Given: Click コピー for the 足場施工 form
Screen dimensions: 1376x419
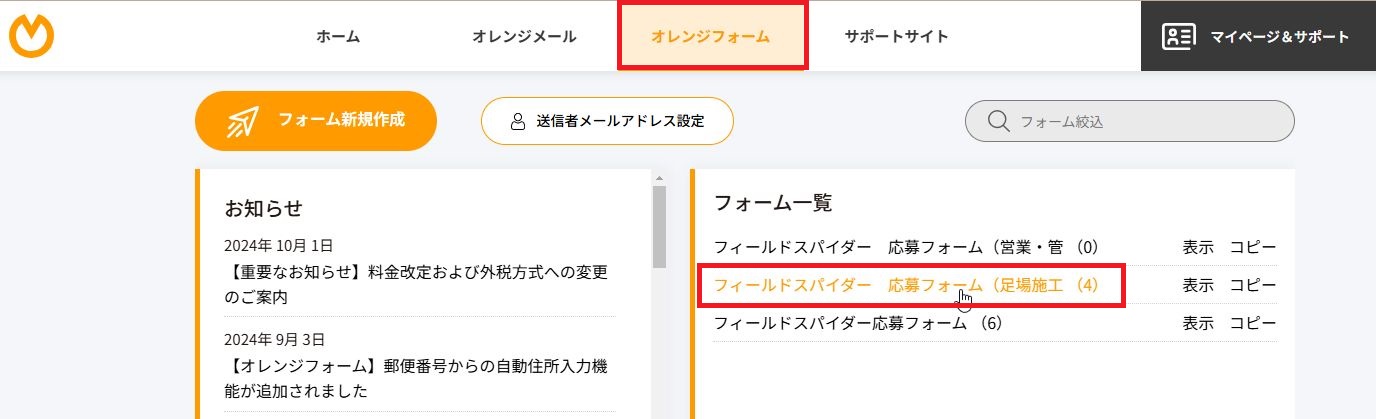Looking at the screenshot, I should (x=1253, y=285).
